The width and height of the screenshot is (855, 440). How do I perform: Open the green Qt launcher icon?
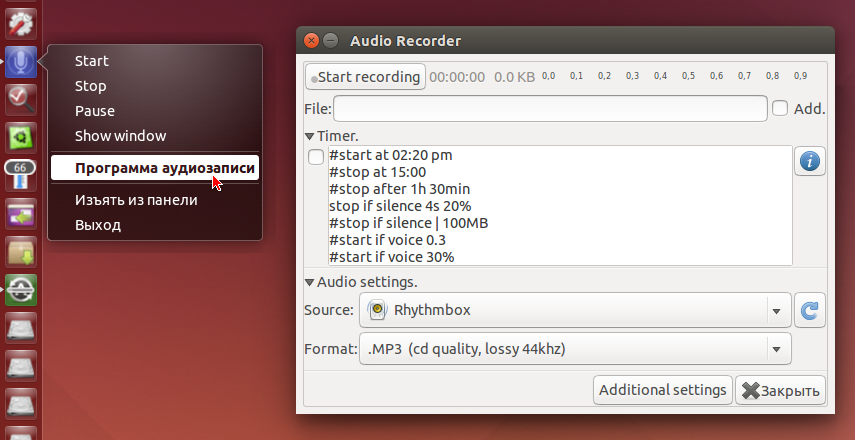pyautogui.click(x=21, y=137)
